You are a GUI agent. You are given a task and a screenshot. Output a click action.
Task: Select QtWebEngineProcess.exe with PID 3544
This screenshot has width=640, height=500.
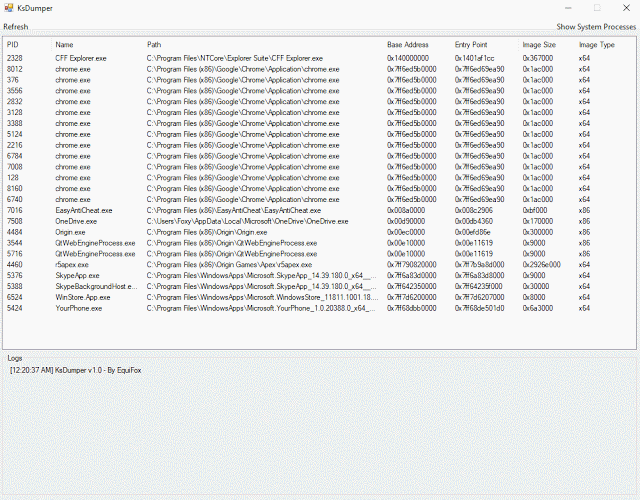[95, 243]
